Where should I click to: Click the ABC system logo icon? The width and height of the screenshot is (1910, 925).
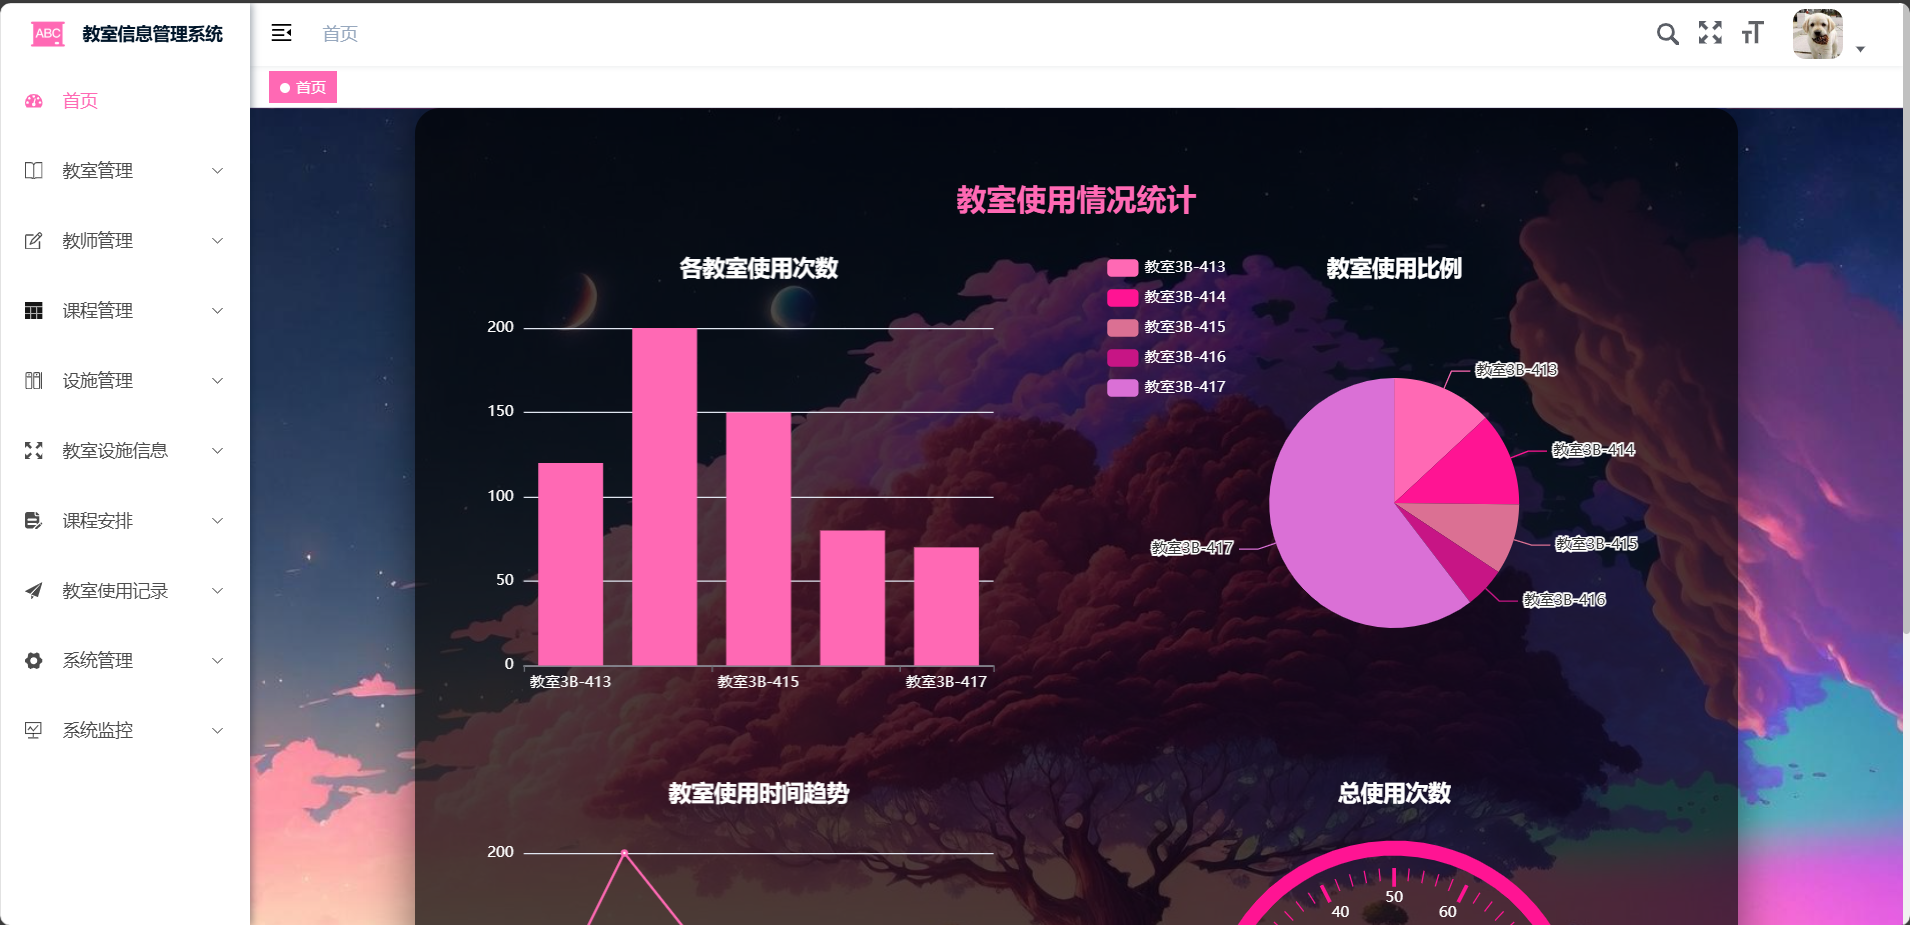point(47,34)
